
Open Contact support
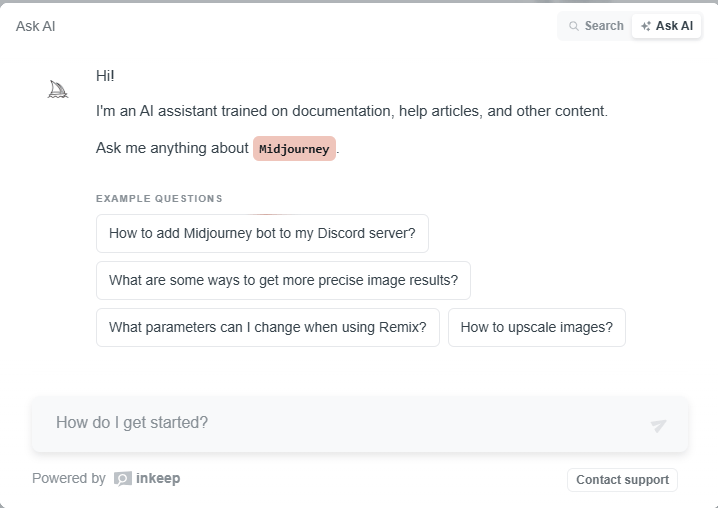point(622,480)
